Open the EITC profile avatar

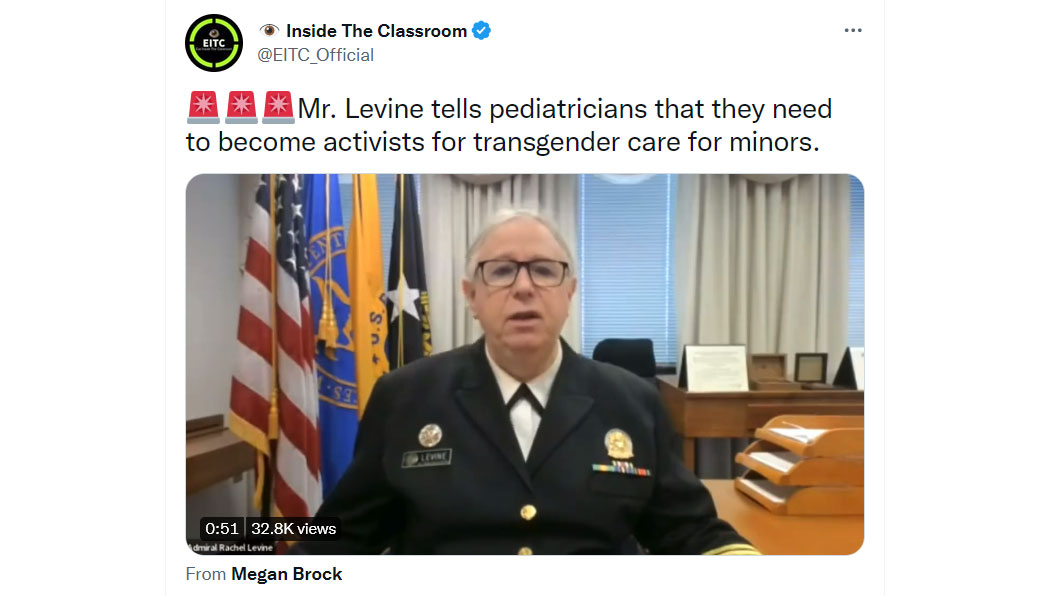(x=214, y=43)
